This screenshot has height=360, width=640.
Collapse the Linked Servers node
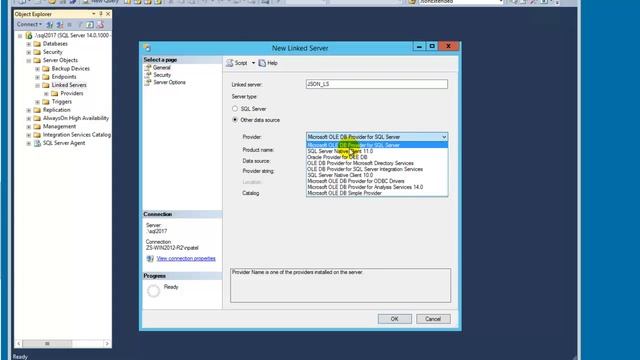coord(37,85)
